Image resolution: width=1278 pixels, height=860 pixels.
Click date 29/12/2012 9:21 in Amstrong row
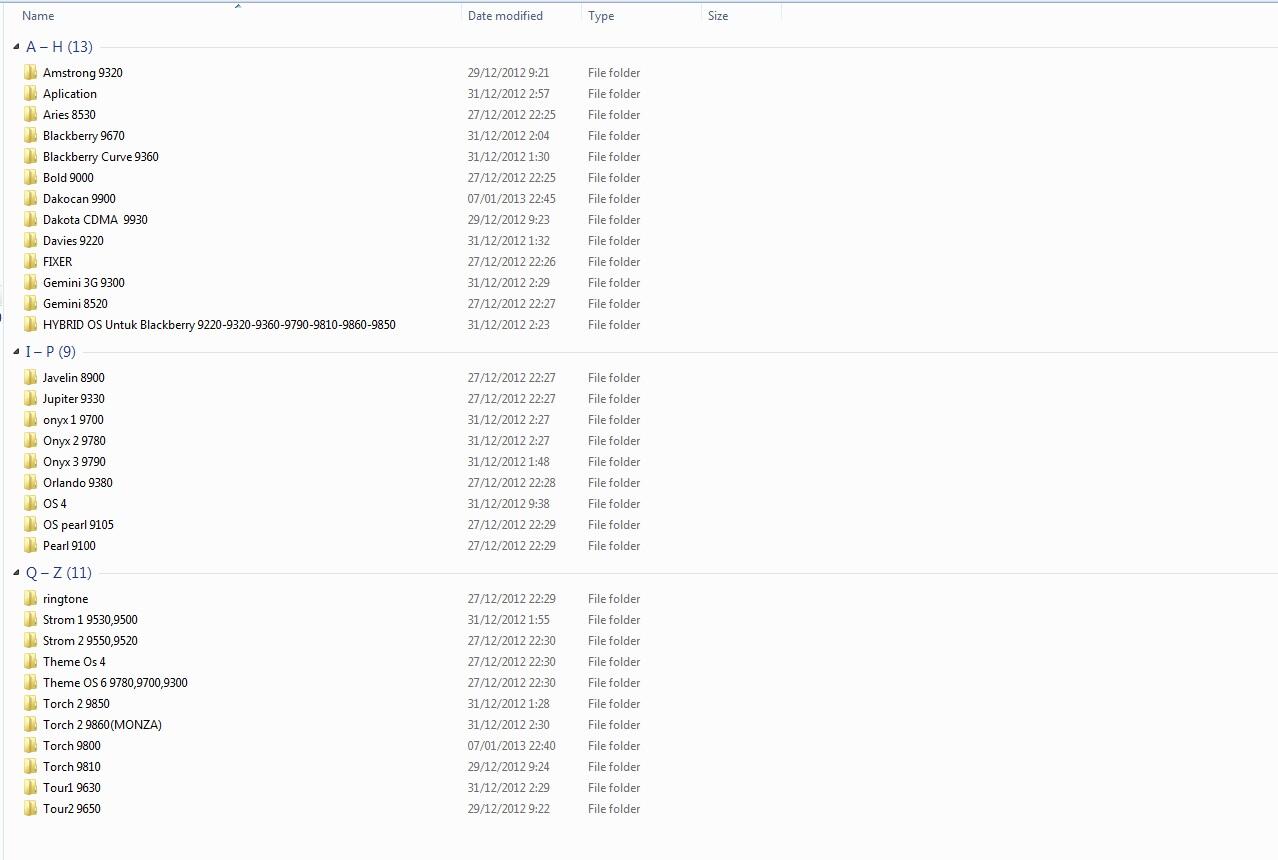coord(509,73)
